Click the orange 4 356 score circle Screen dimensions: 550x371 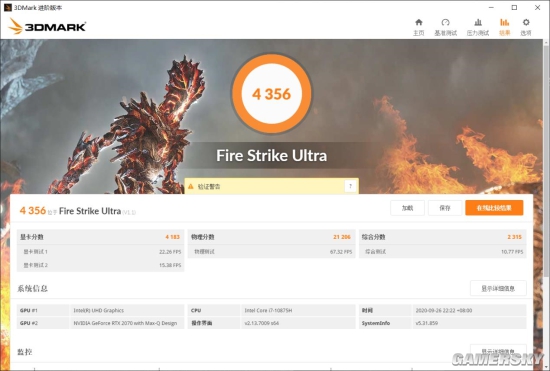[x=272, y=94]
